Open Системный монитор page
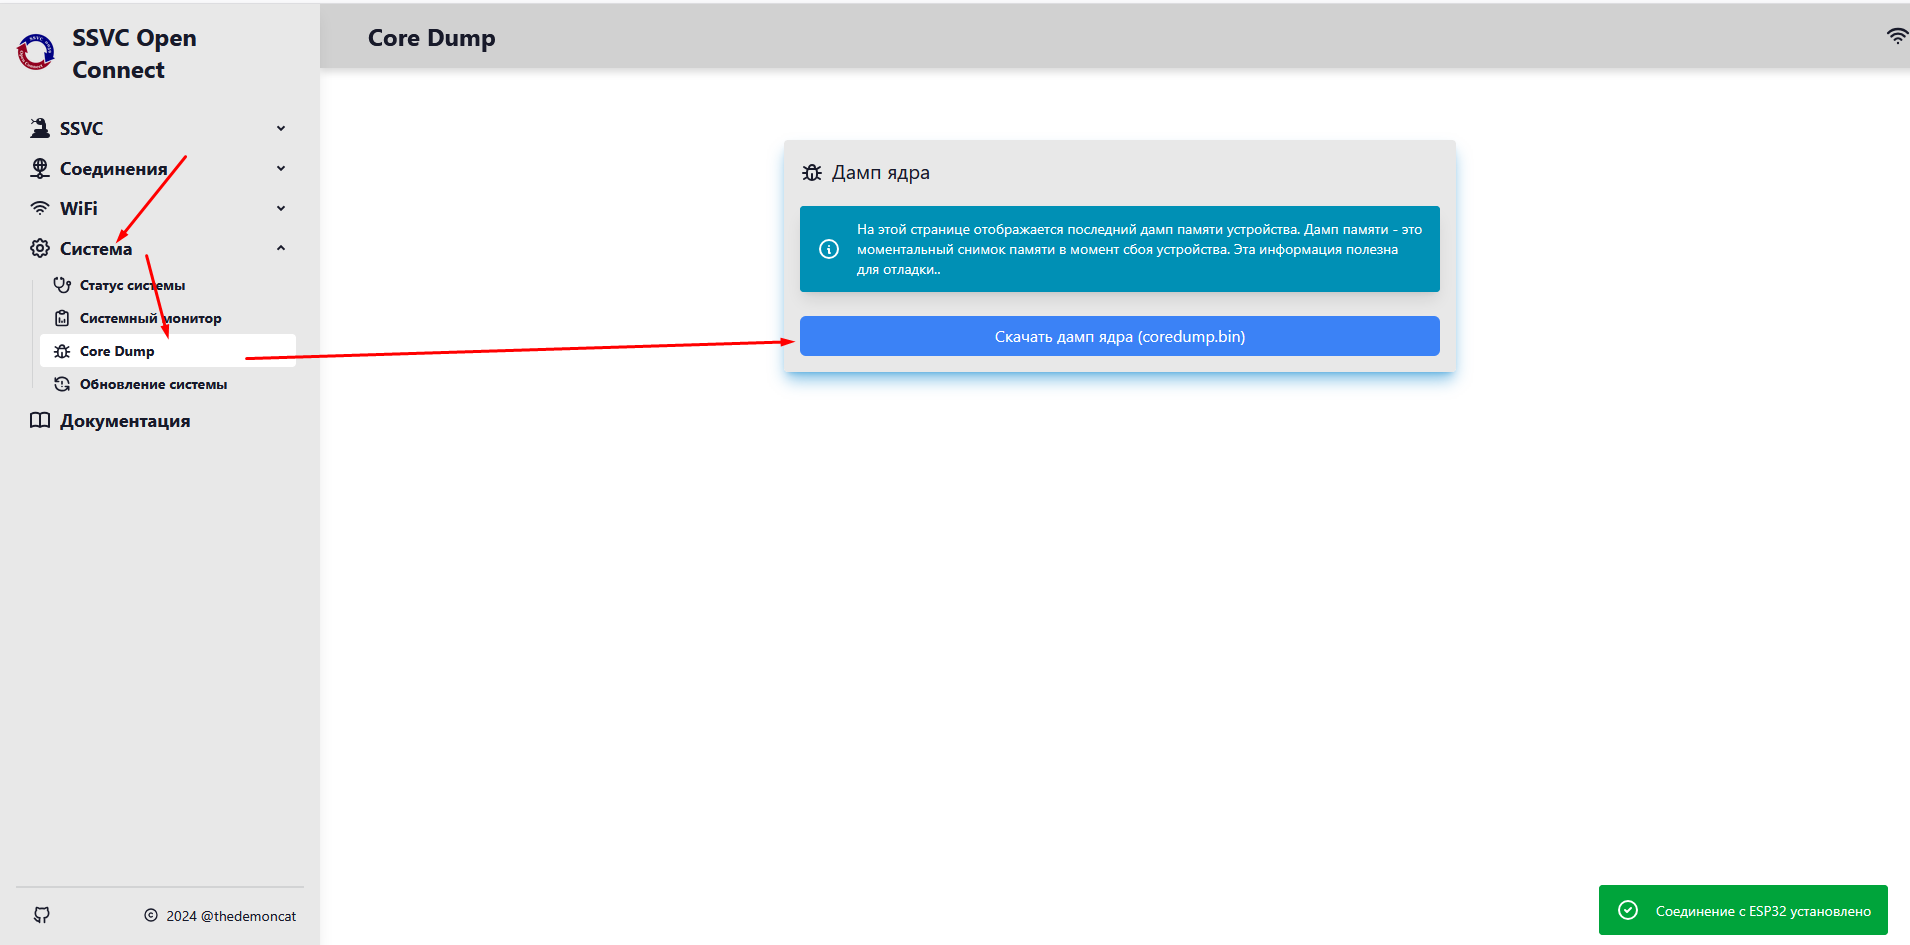Image resolution: width=1910 pixels, height=945 pixels. click(x=150, y=318)
